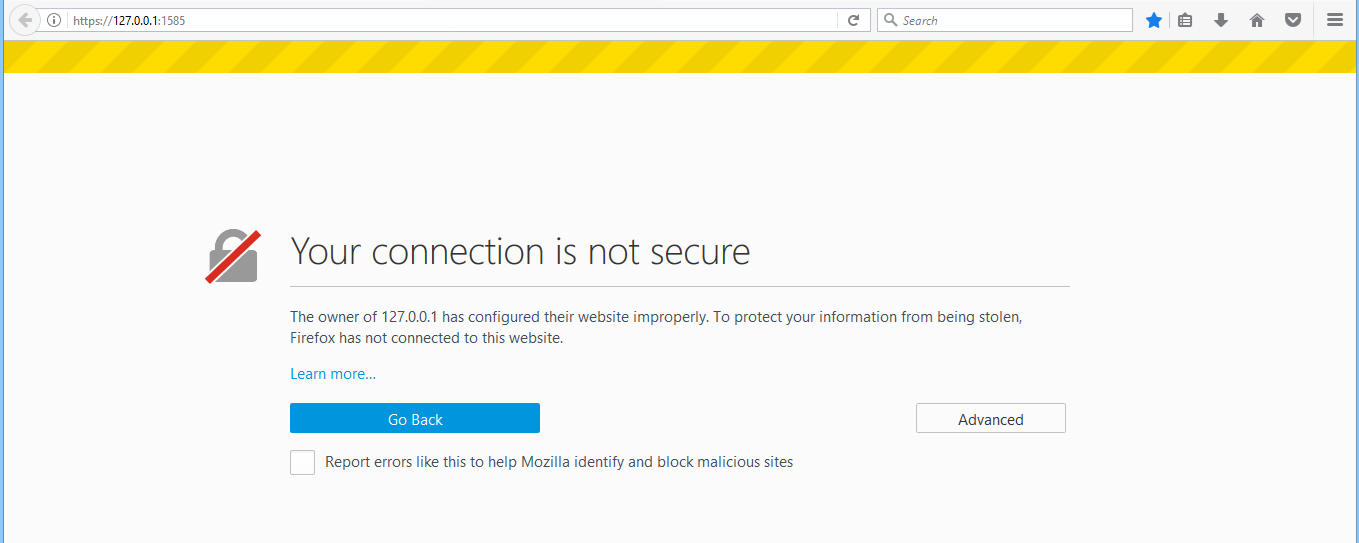
Task: Bookmark this page with the star icon
Action: (x=1154, y=20)
